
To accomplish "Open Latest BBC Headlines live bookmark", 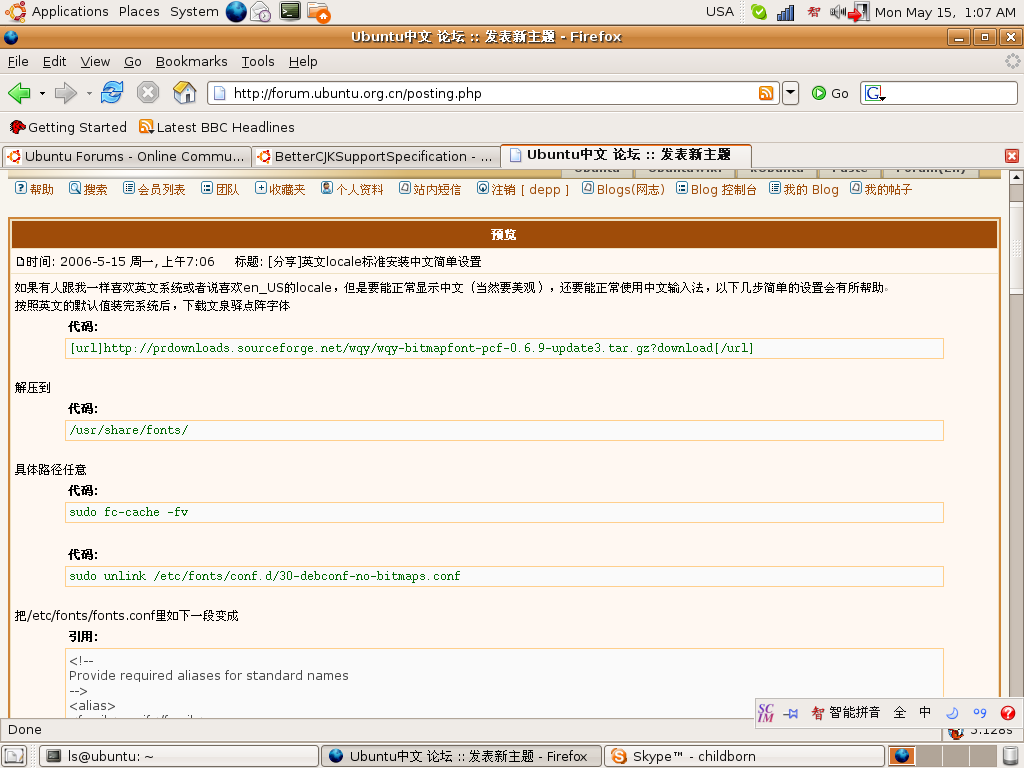I will click(217, 127).
